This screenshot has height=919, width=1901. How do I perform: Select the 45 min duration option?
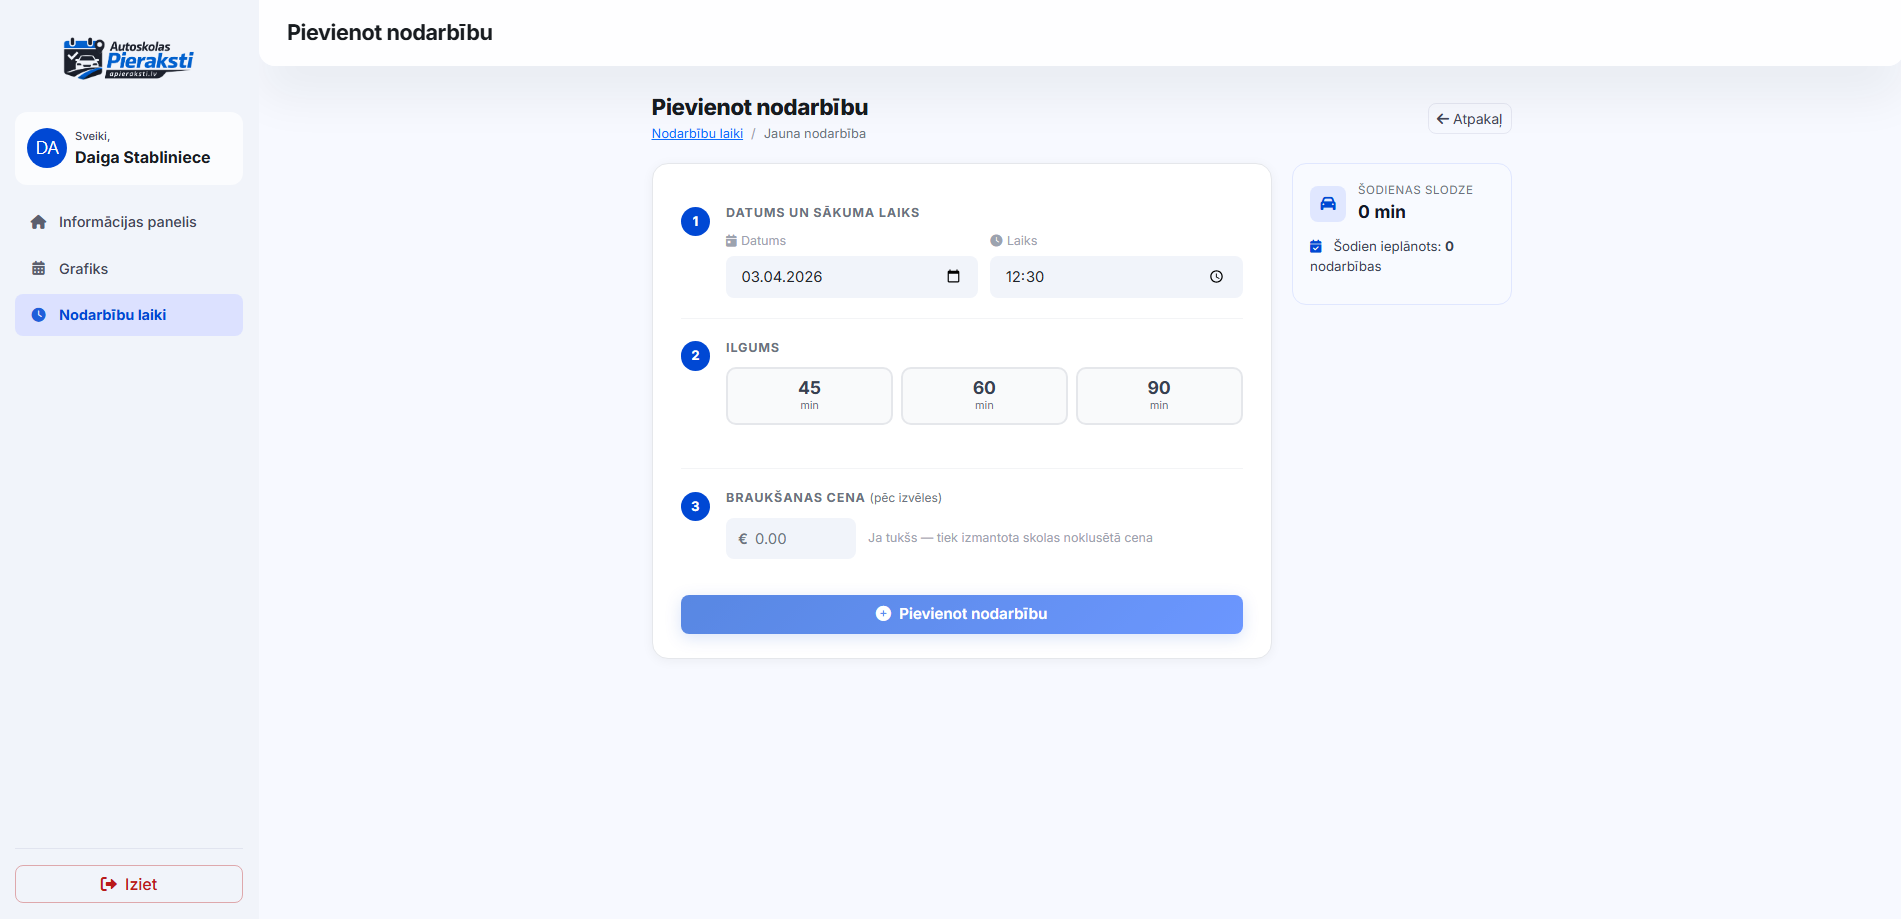tap(809, 396)
